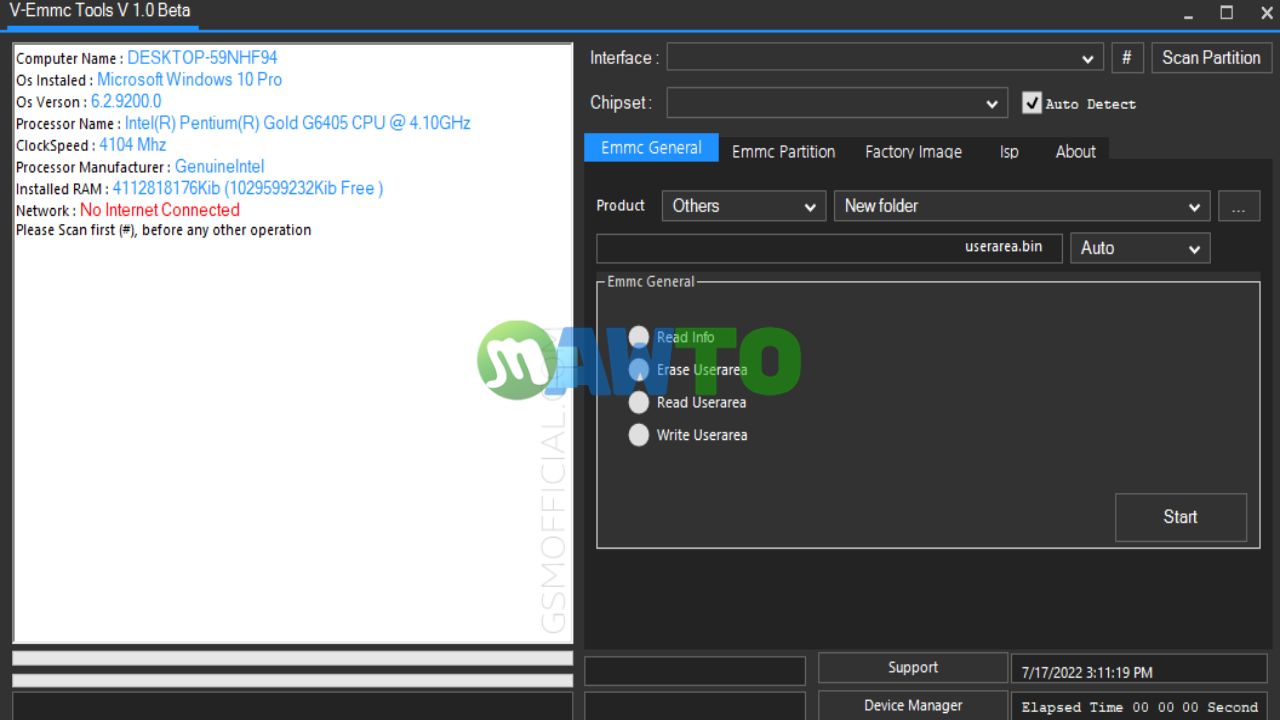Image resolution: width=1280 pixels, height=720 pixels.
Task: Switch to the Emmc Partition tab
Action: (783, 151)
